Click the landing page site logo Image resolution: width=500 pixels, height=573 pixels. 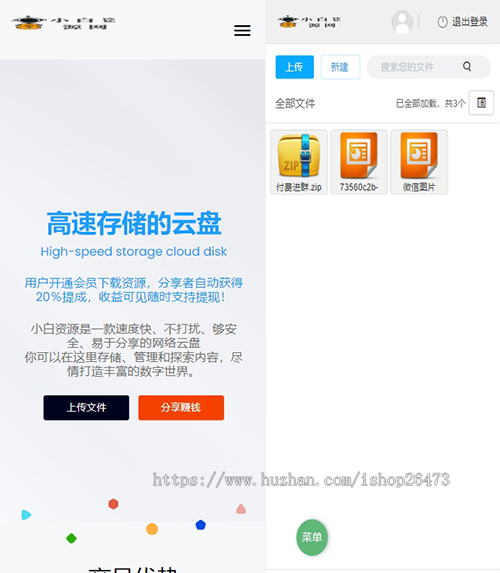coord(63,23)
